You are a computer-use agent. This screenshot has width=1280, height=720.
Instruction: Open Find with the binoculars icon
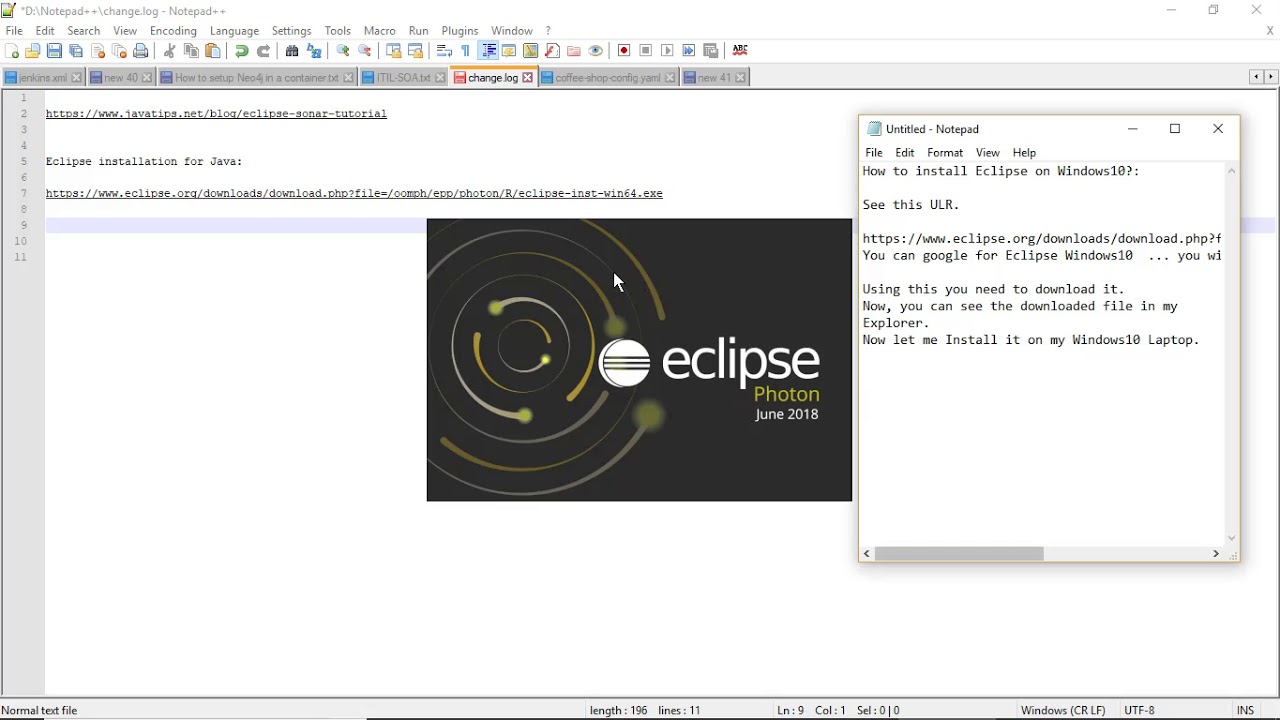pos(292,51)
